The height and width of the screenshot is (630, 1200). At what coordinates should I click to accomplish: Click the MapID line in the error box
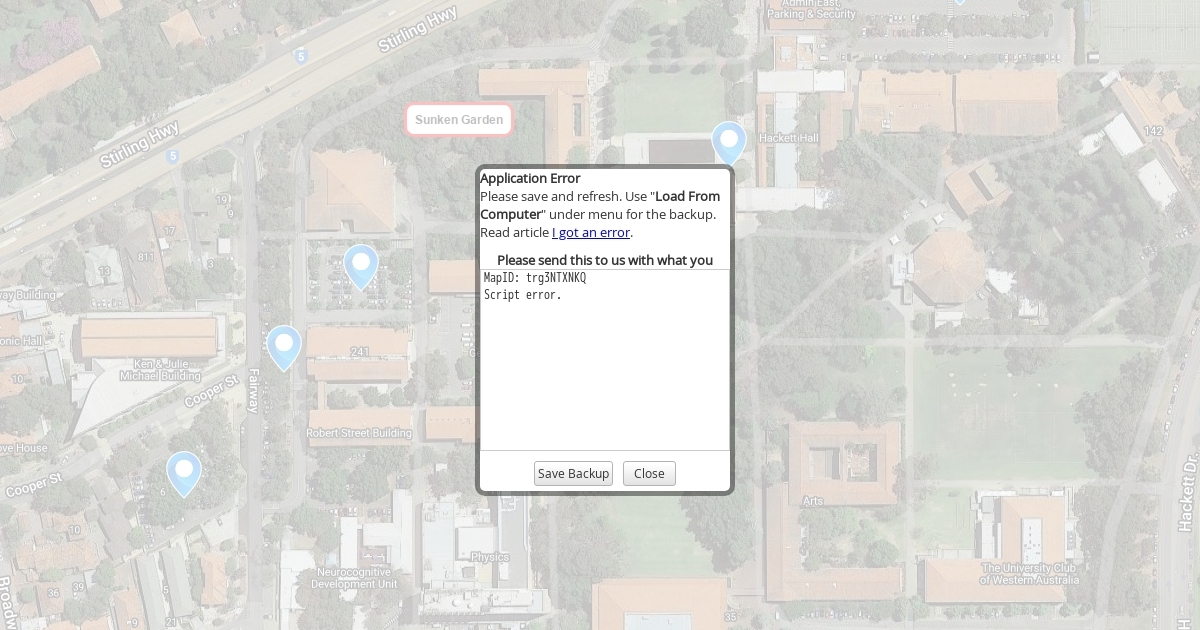coord(535,278)
